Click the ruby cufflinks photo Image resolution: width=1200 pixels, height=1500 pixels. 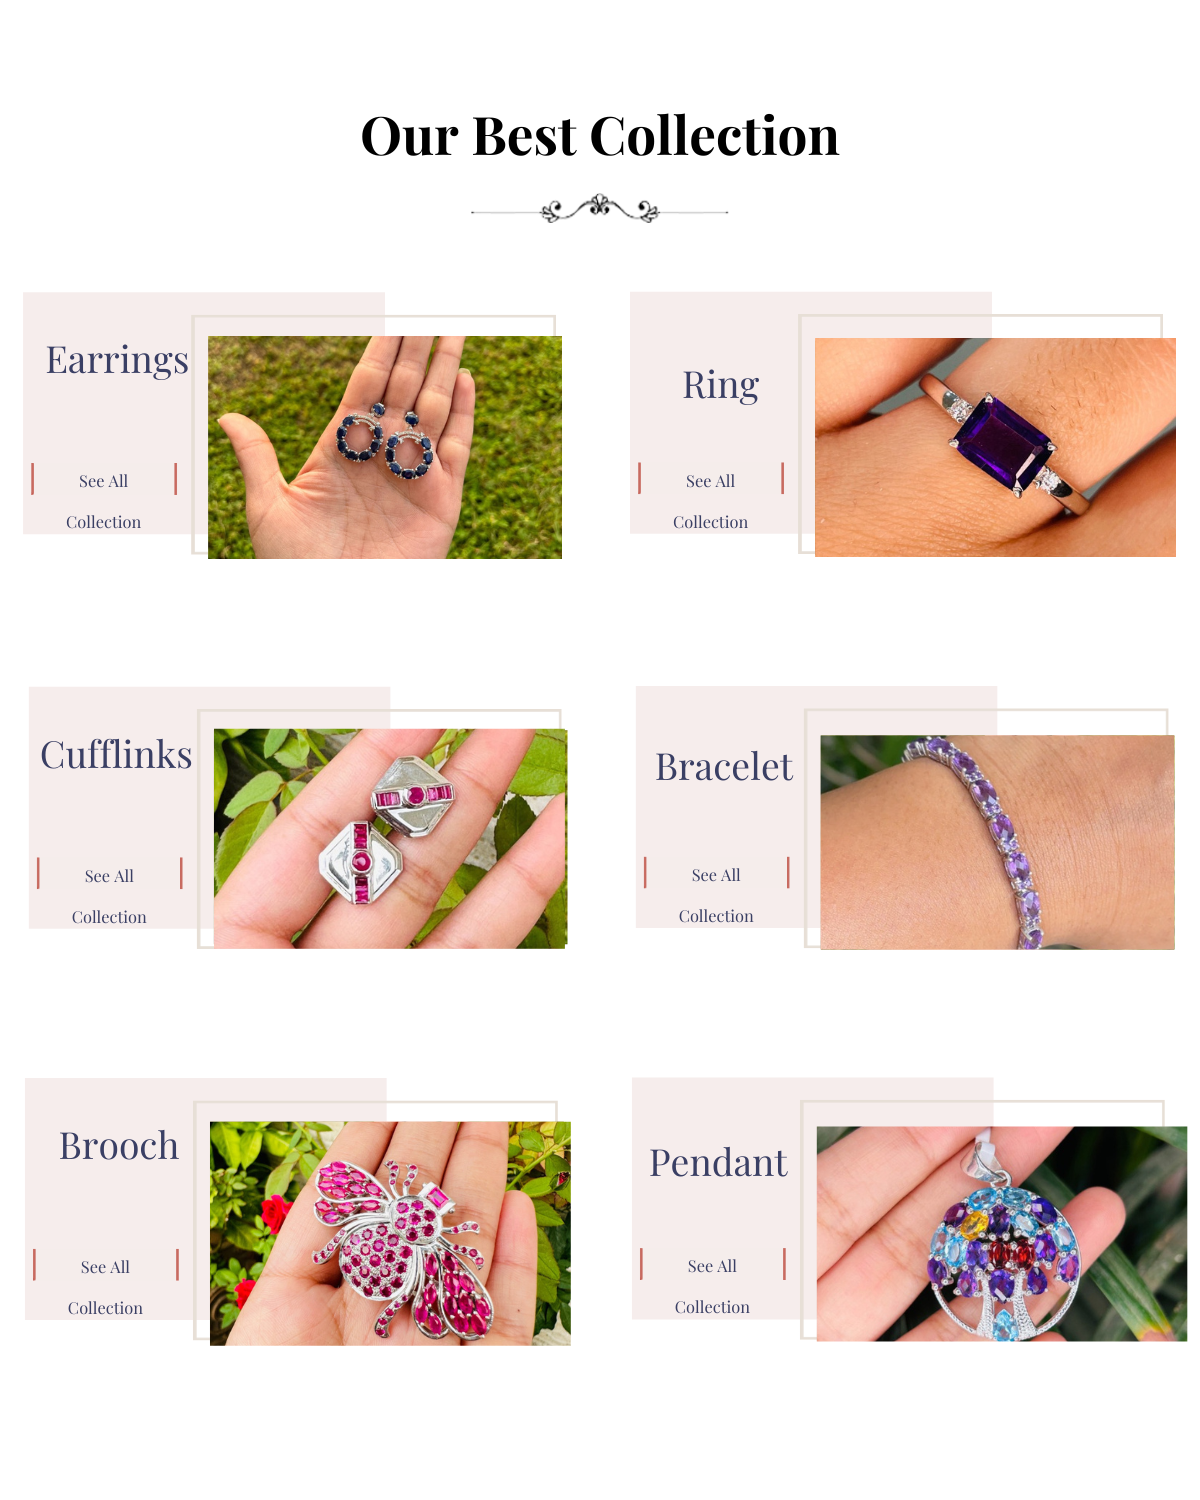click(x=391, y=838)
